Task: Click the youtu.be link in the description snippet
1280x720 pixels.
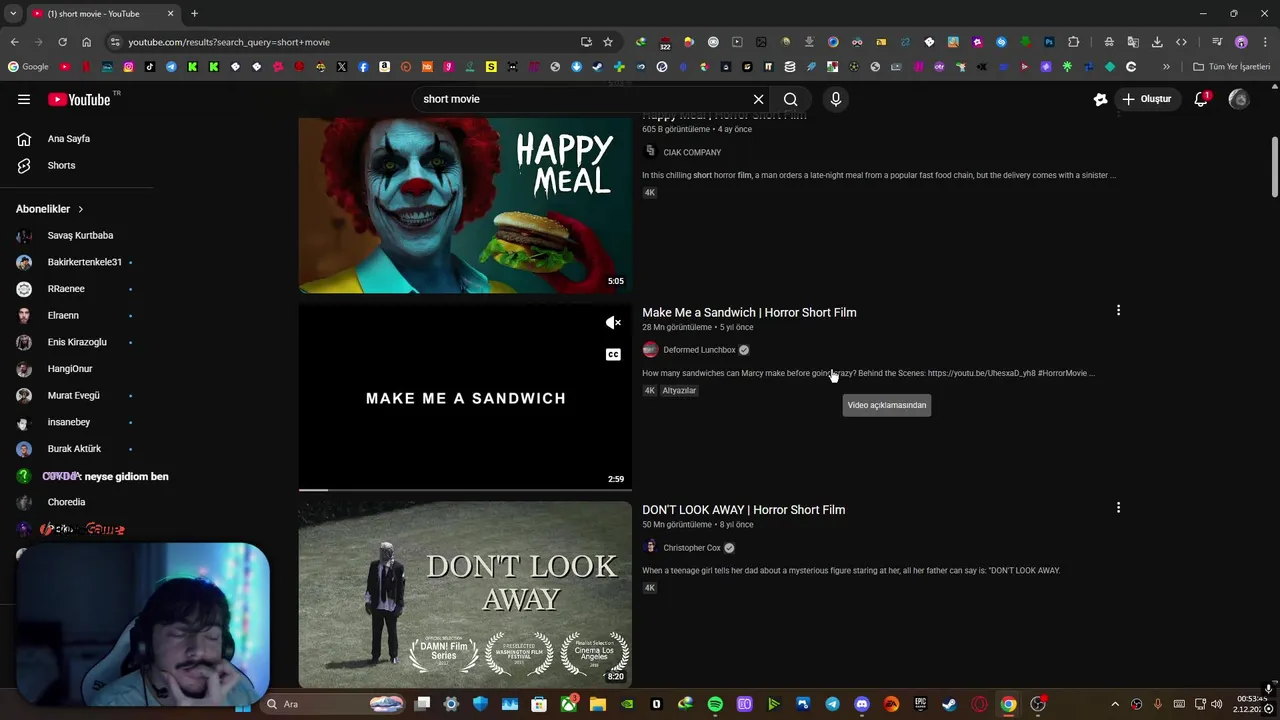Action: click(981, 373)
